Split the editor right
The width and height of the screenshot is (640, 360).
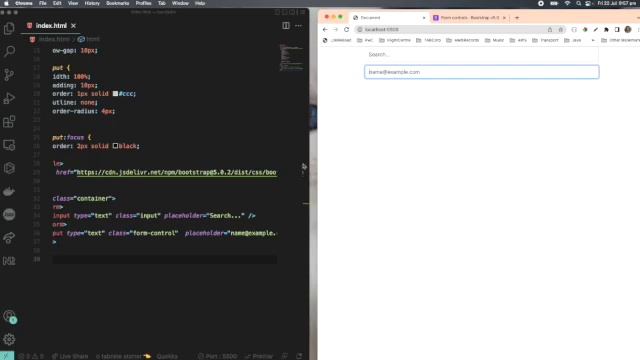point(286,26)
